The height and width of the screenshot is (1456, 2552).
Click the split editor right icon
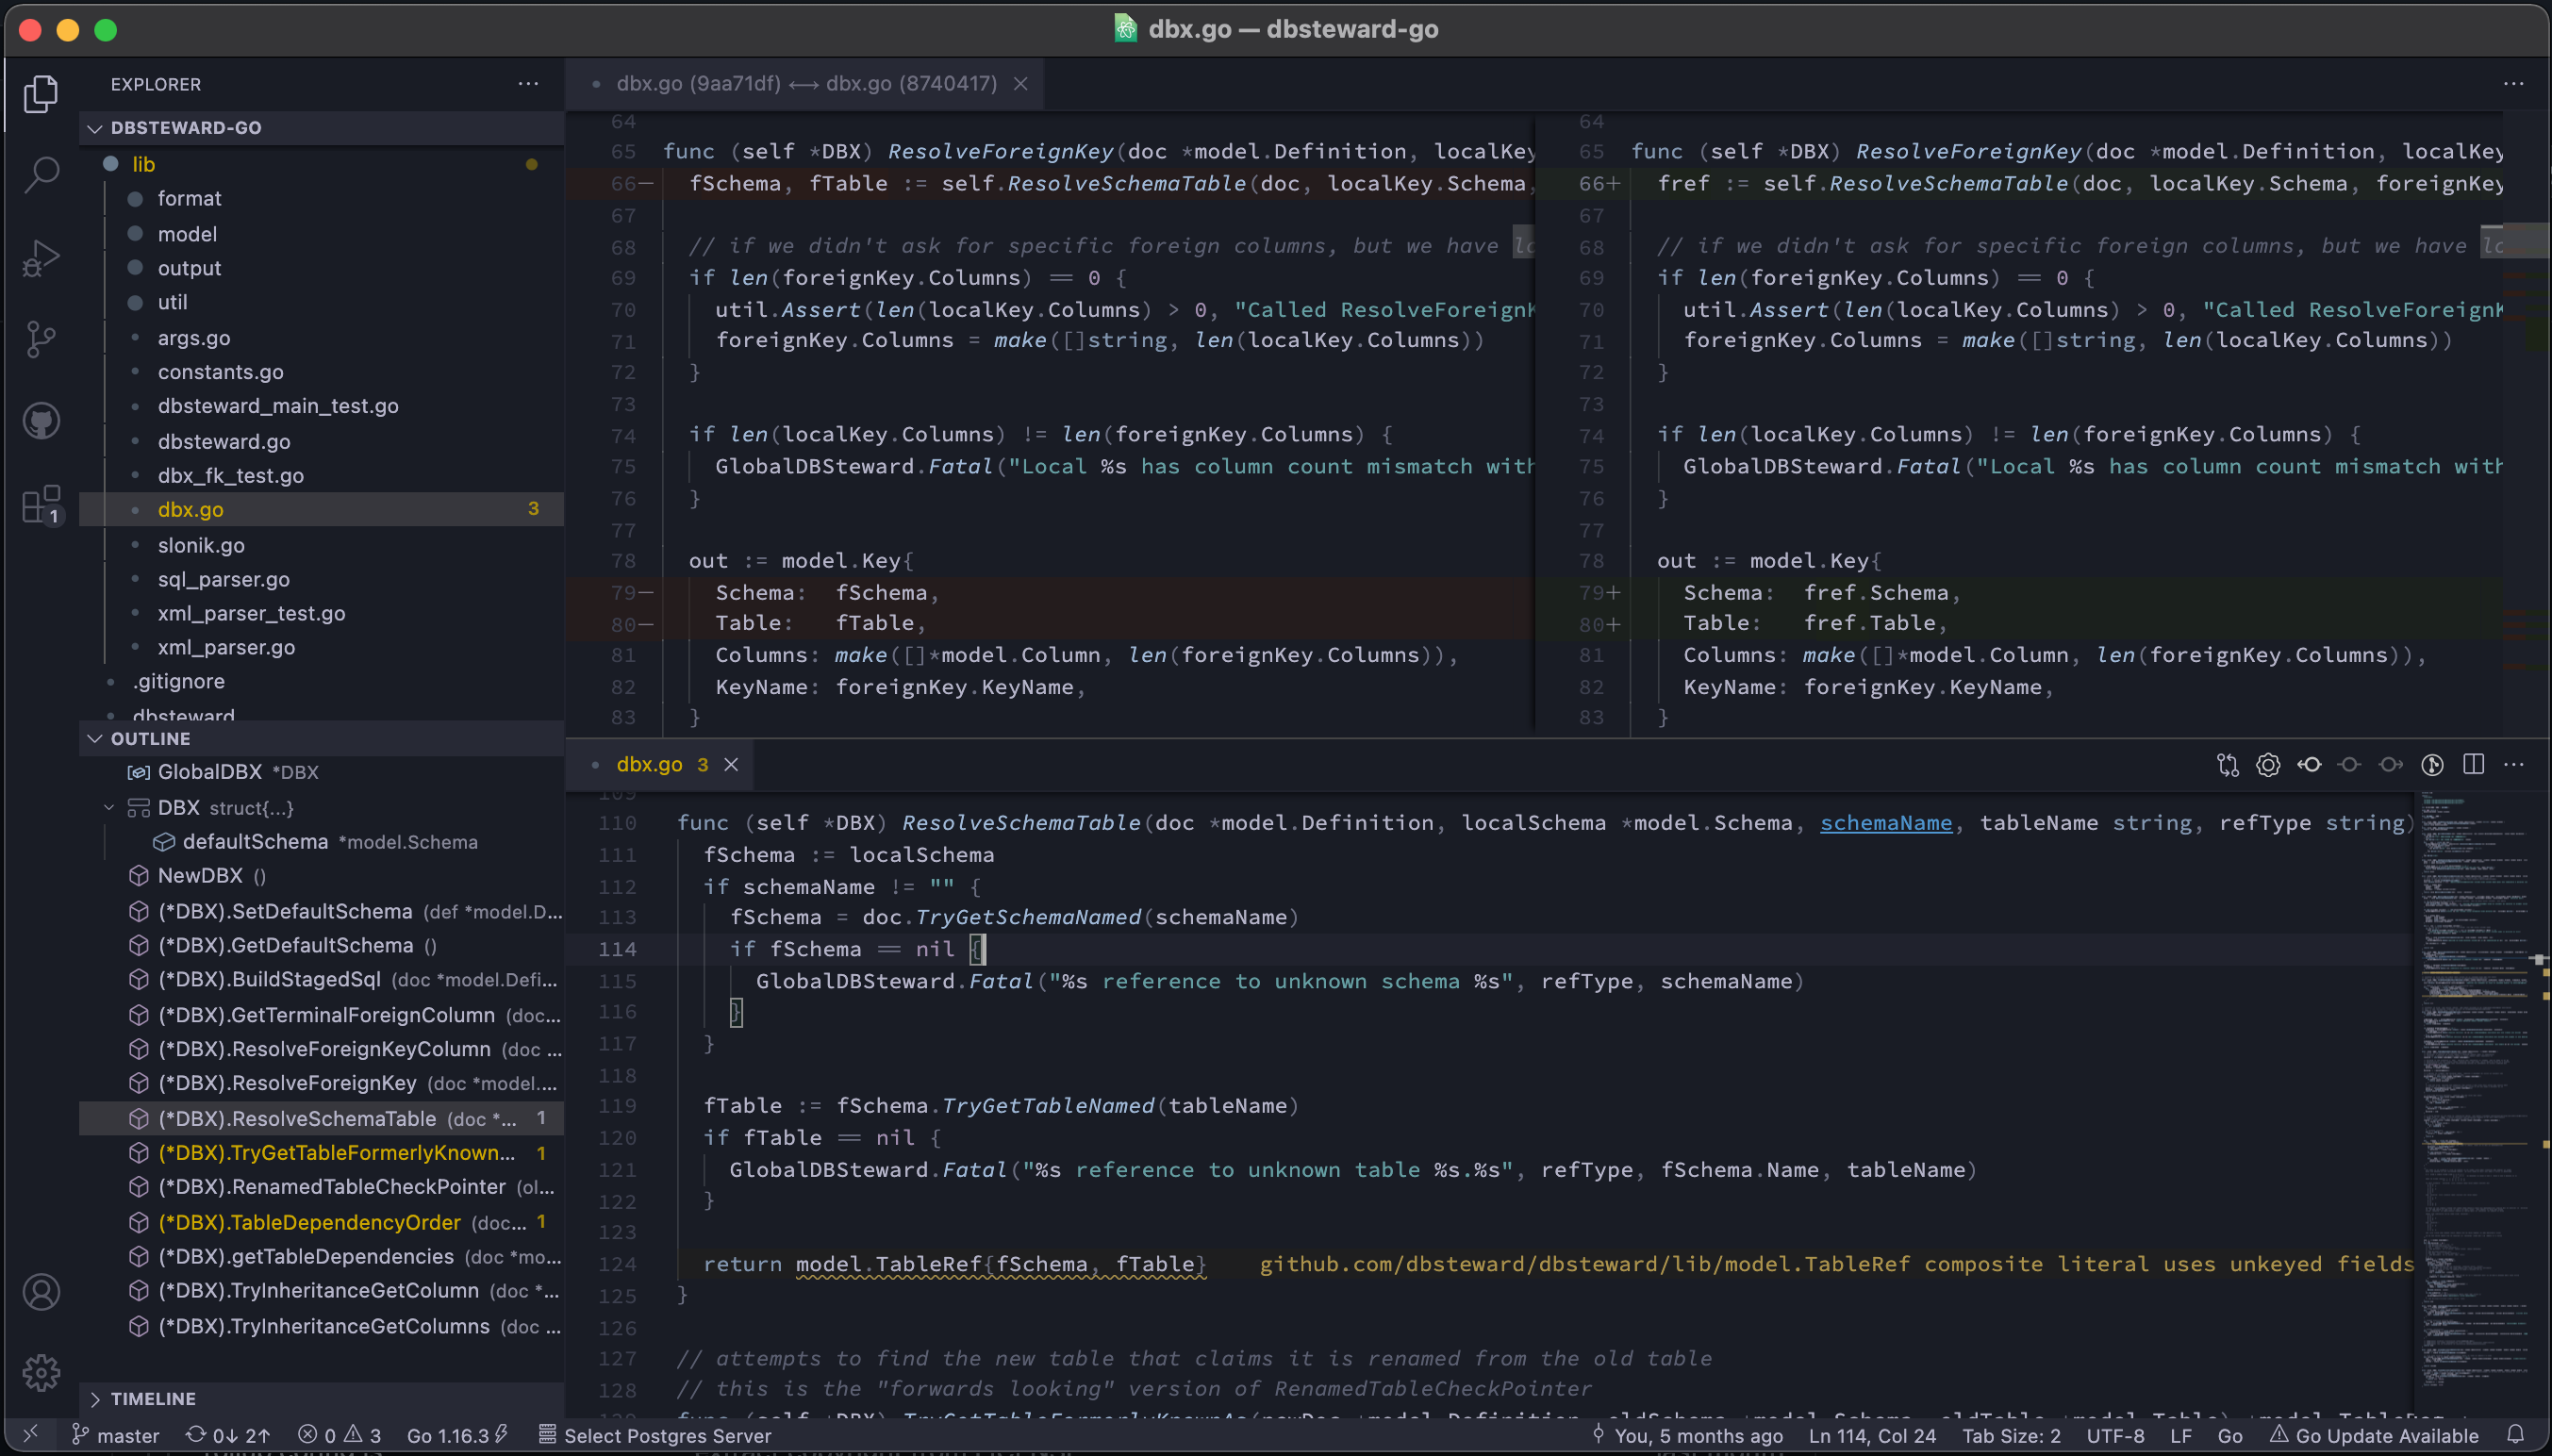pos(2473,765)
